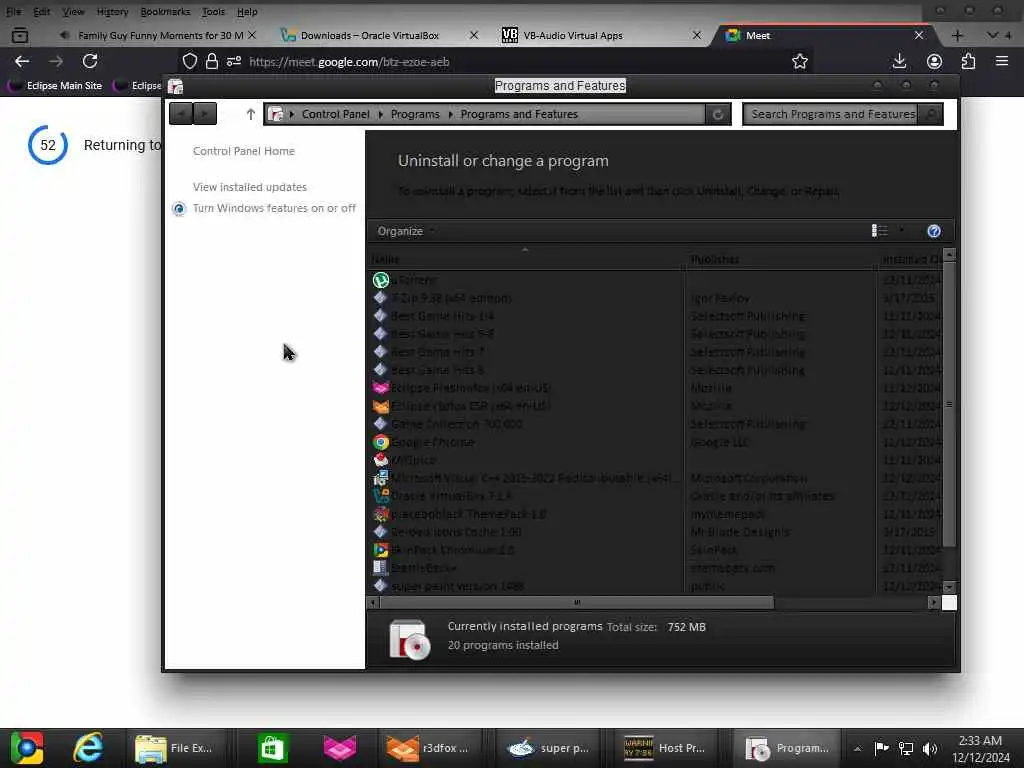The width and height of the screenshot is (1024, 768).
Task: Open the Windows Store taskbar icon
Action: click(x=272, y=748)
